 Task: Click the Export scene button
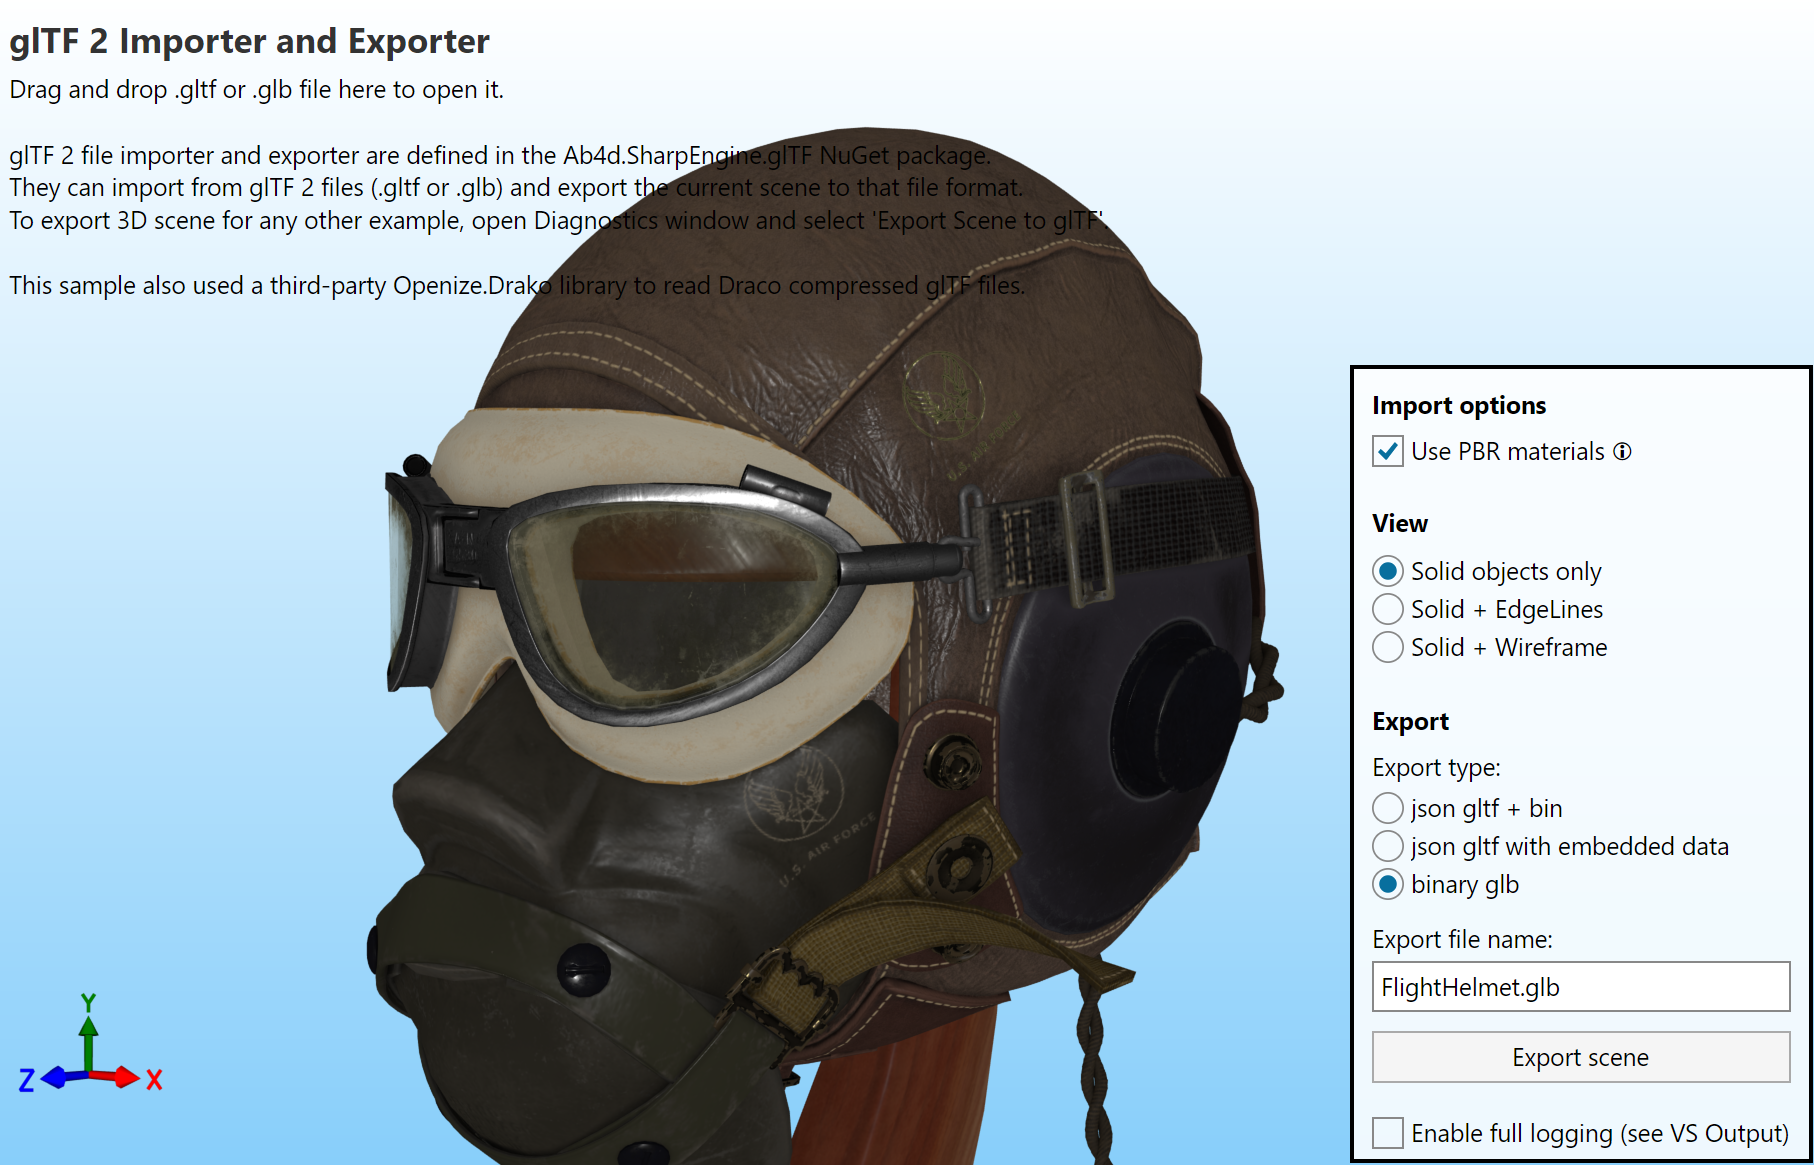(x=1580, y=1057)
